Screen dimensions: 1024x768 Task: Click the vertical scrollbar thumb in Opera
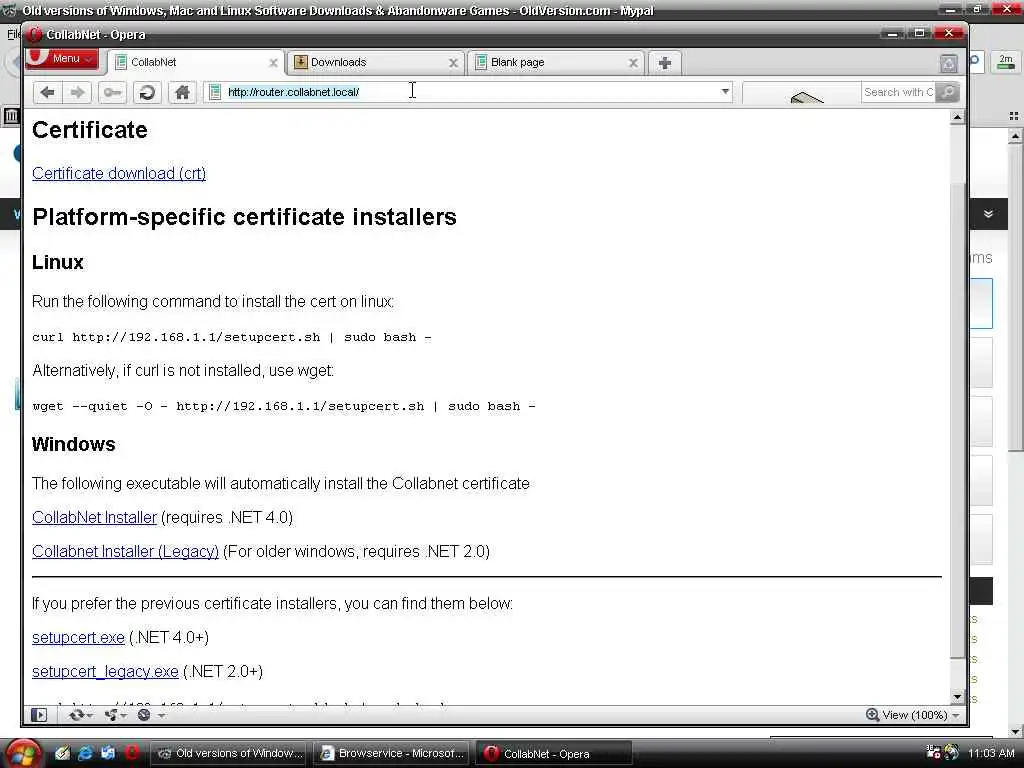pyautogui.click(x=957, y=421)
